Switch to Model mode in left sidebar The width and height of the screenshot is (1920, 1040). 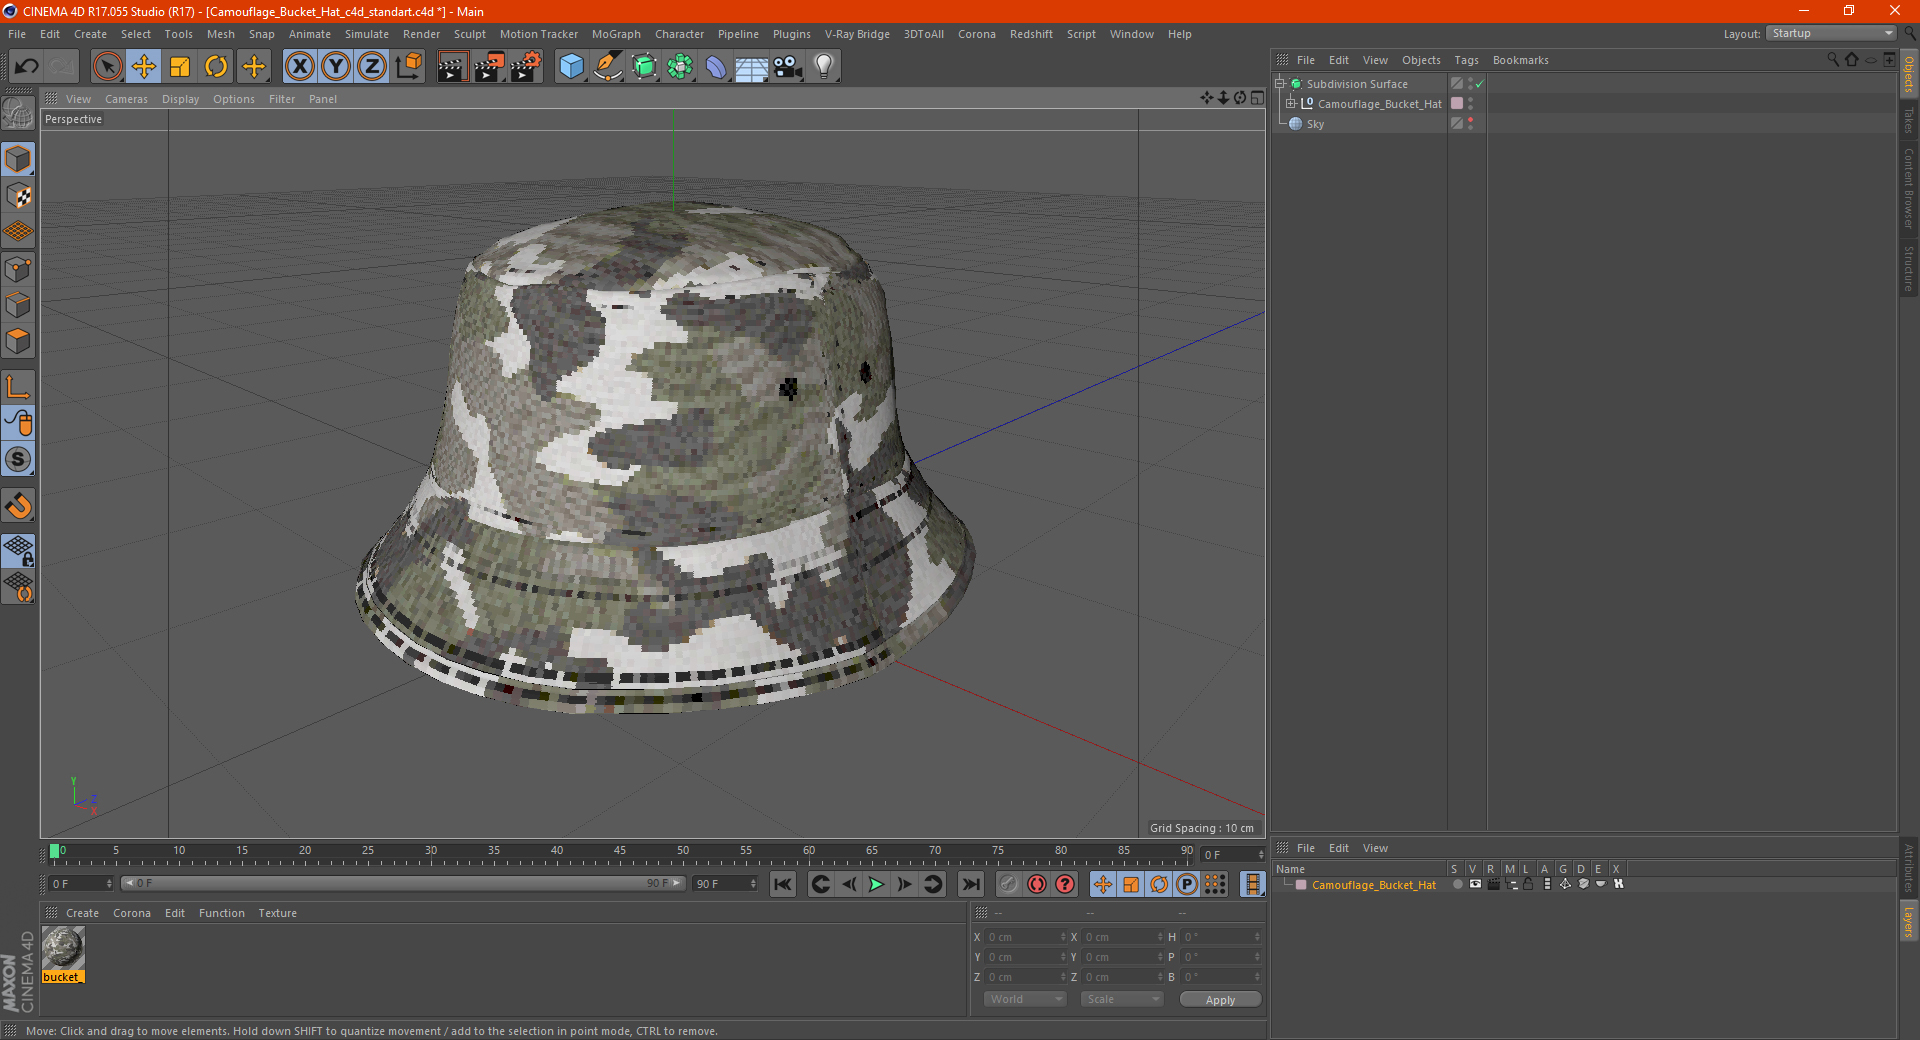18,160
